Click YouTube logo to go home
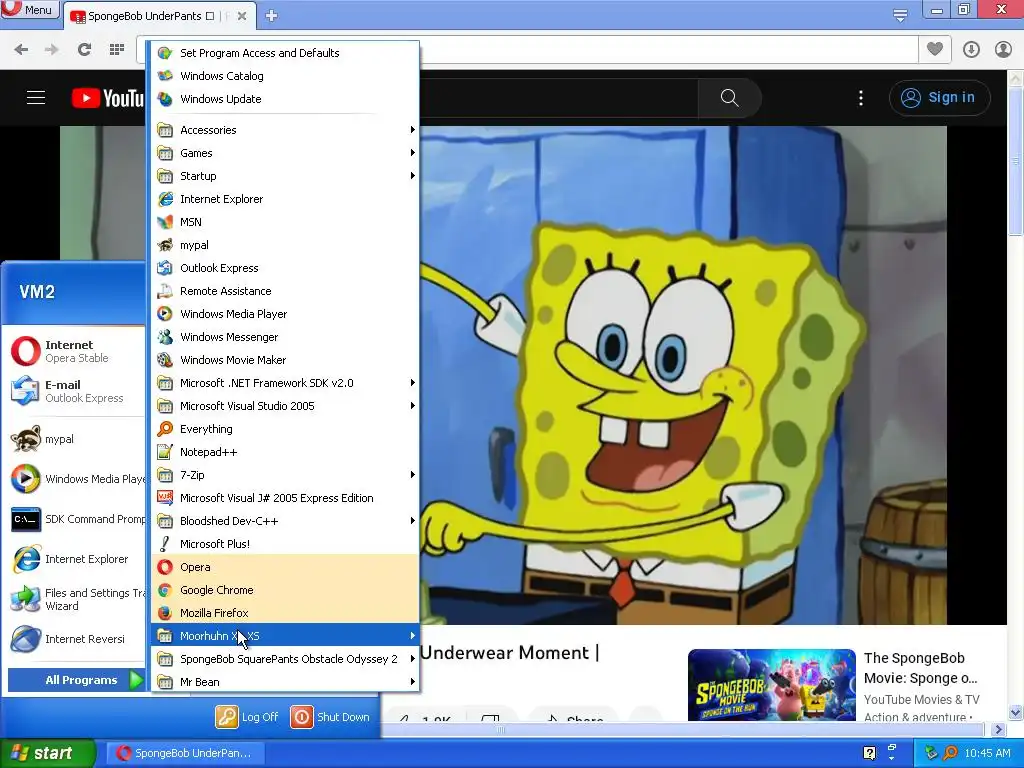This screenshot has height=768, width=1024. coord(108,98)
